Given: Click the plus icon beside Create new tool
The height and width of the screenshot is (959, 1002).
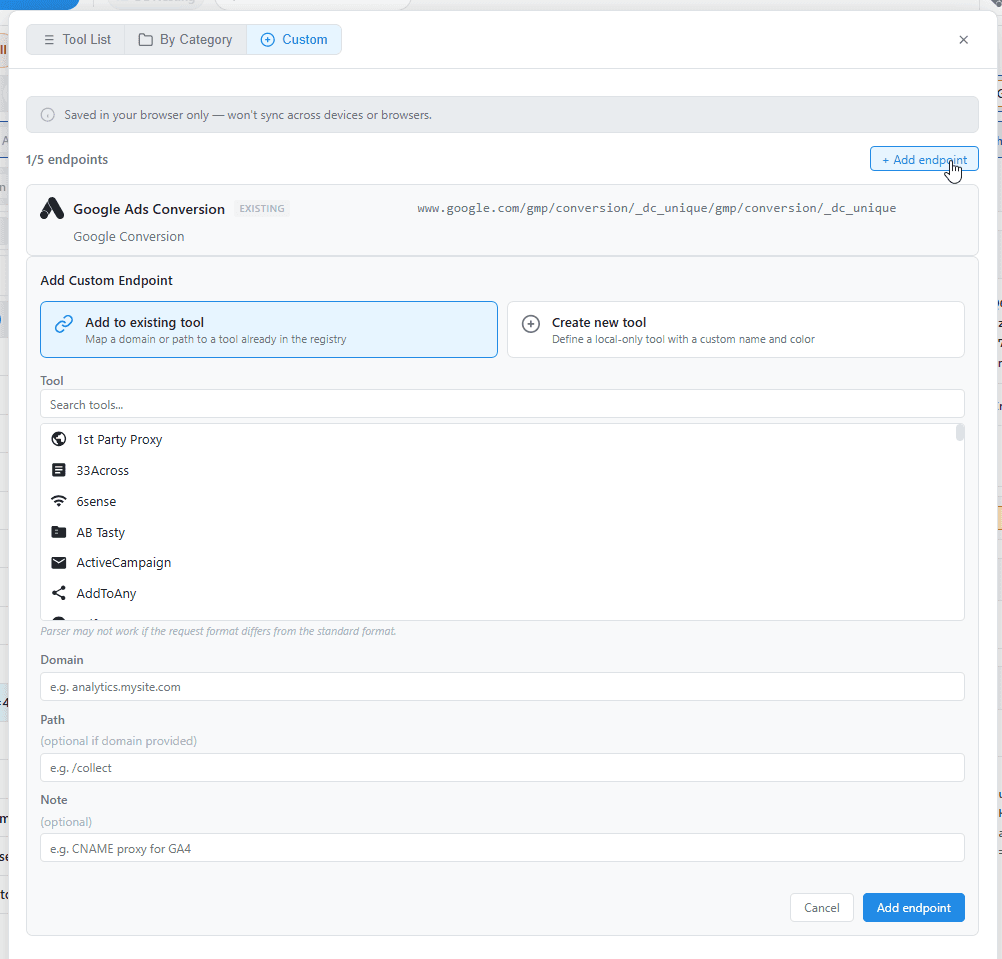Looking at the screenshot, I should (530, 323).
